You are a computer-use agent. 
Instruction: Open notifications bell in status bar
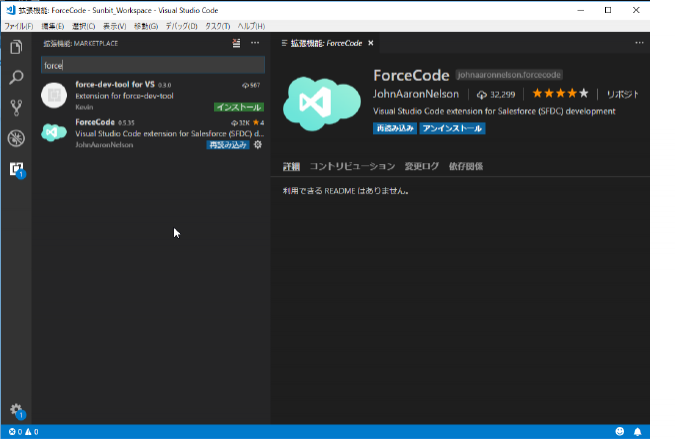[638, 431]
